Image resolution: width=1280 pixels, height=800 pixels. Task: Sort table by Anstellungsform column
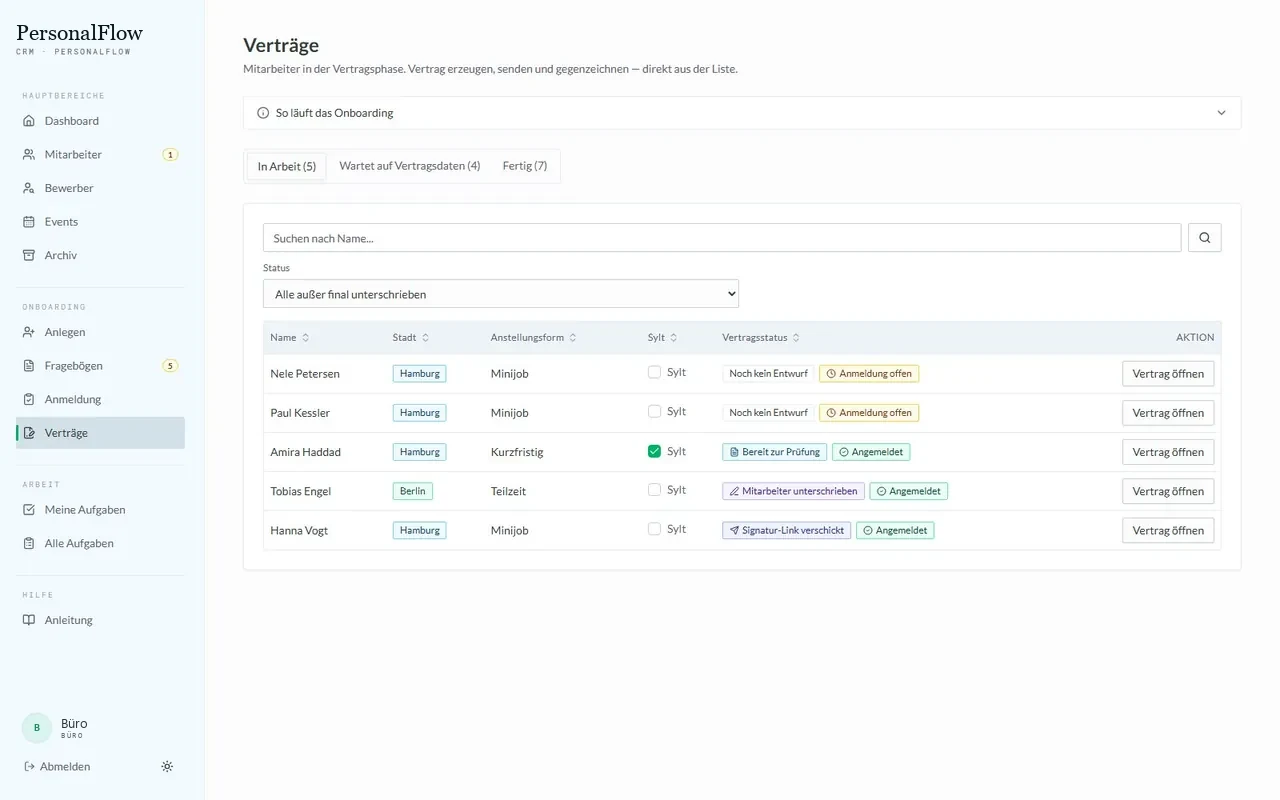[534, 338]
